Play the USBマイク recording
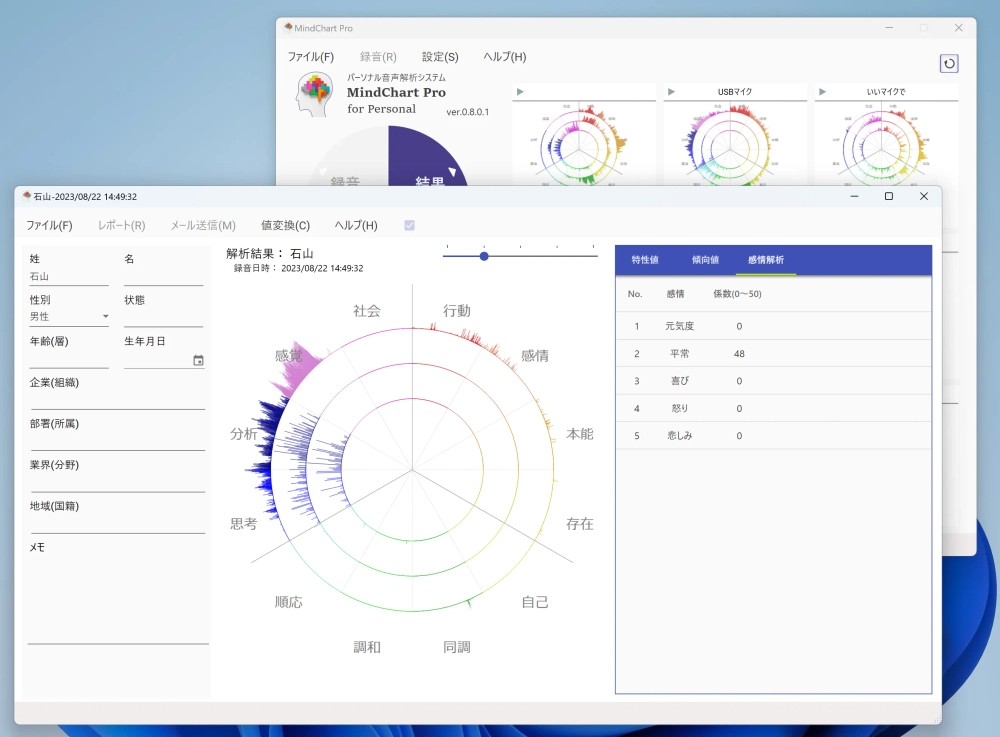Viewport: 1000px width, 737px height. [671, 92]
